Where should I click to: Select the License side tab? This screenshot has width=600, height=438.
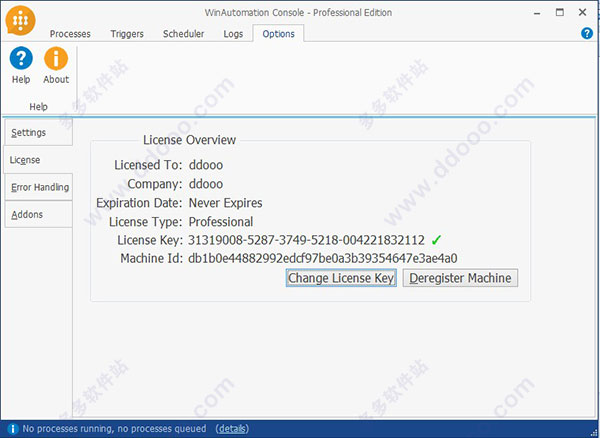coord(38,160)
